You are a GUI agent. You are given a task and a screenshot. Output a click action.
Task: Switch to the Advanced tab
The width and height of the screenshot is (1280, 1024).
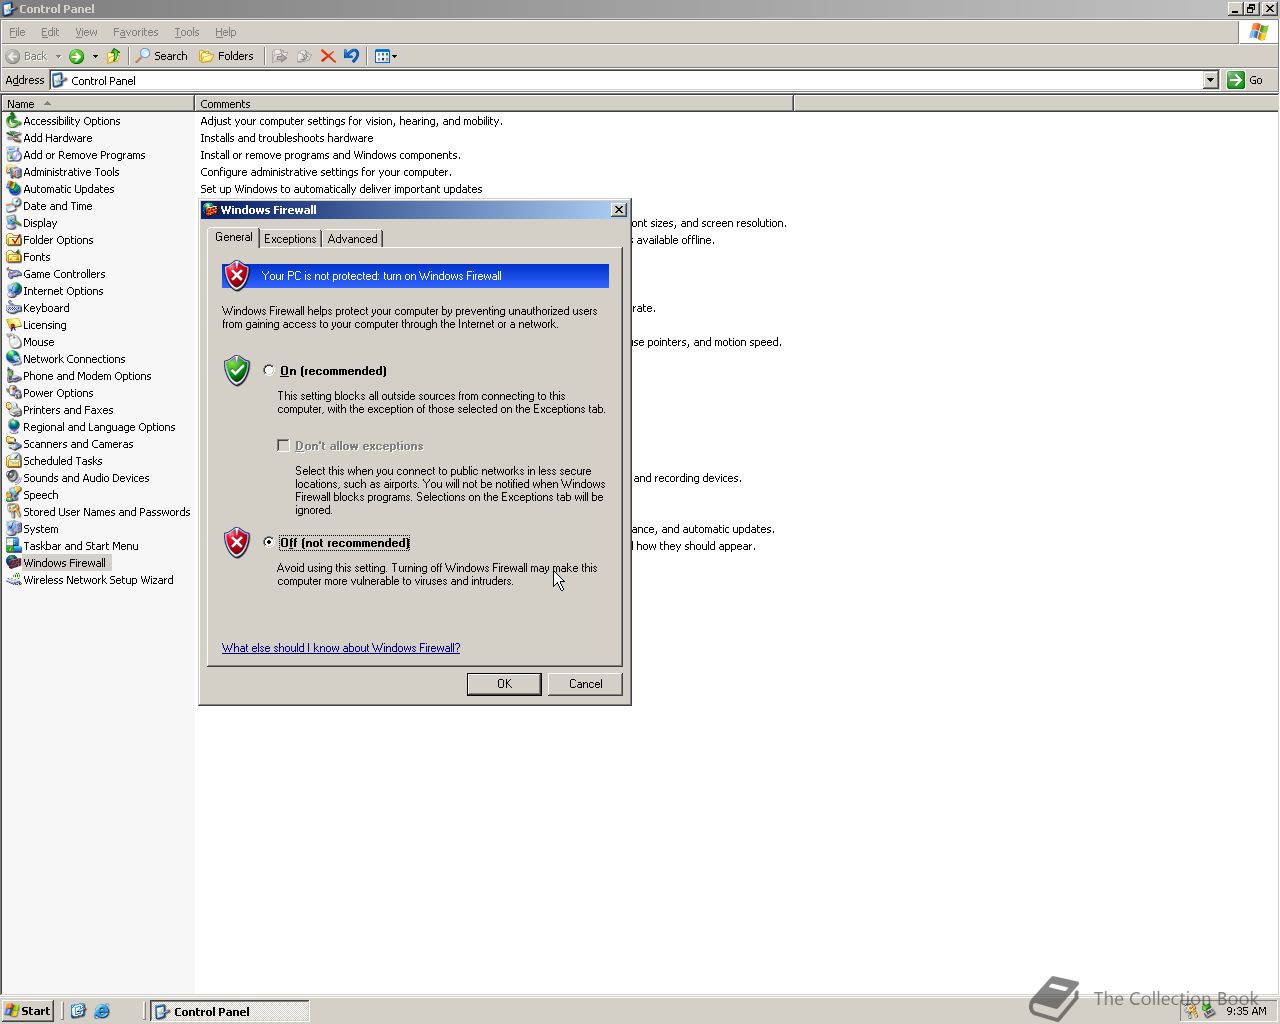352,239
